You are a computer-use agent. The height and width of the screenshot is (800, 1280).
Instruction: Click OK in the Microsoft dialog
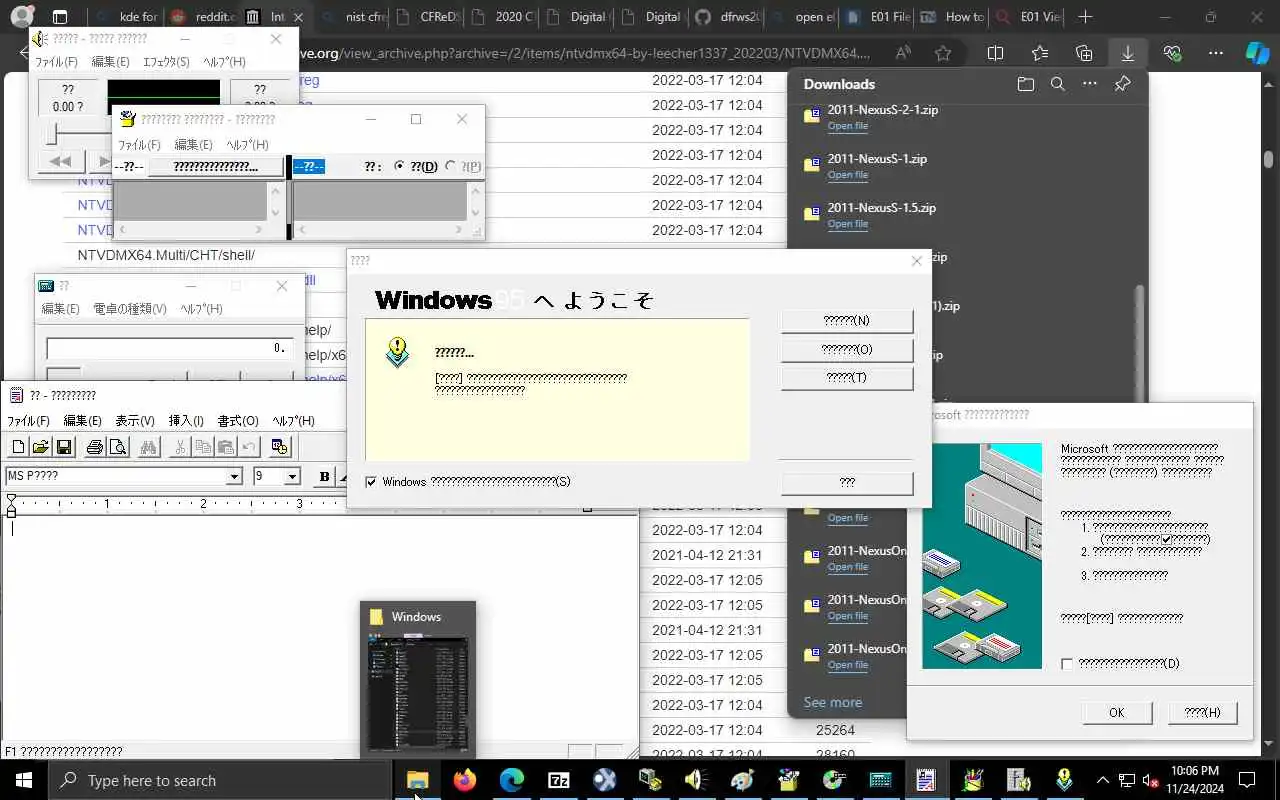1117,713
